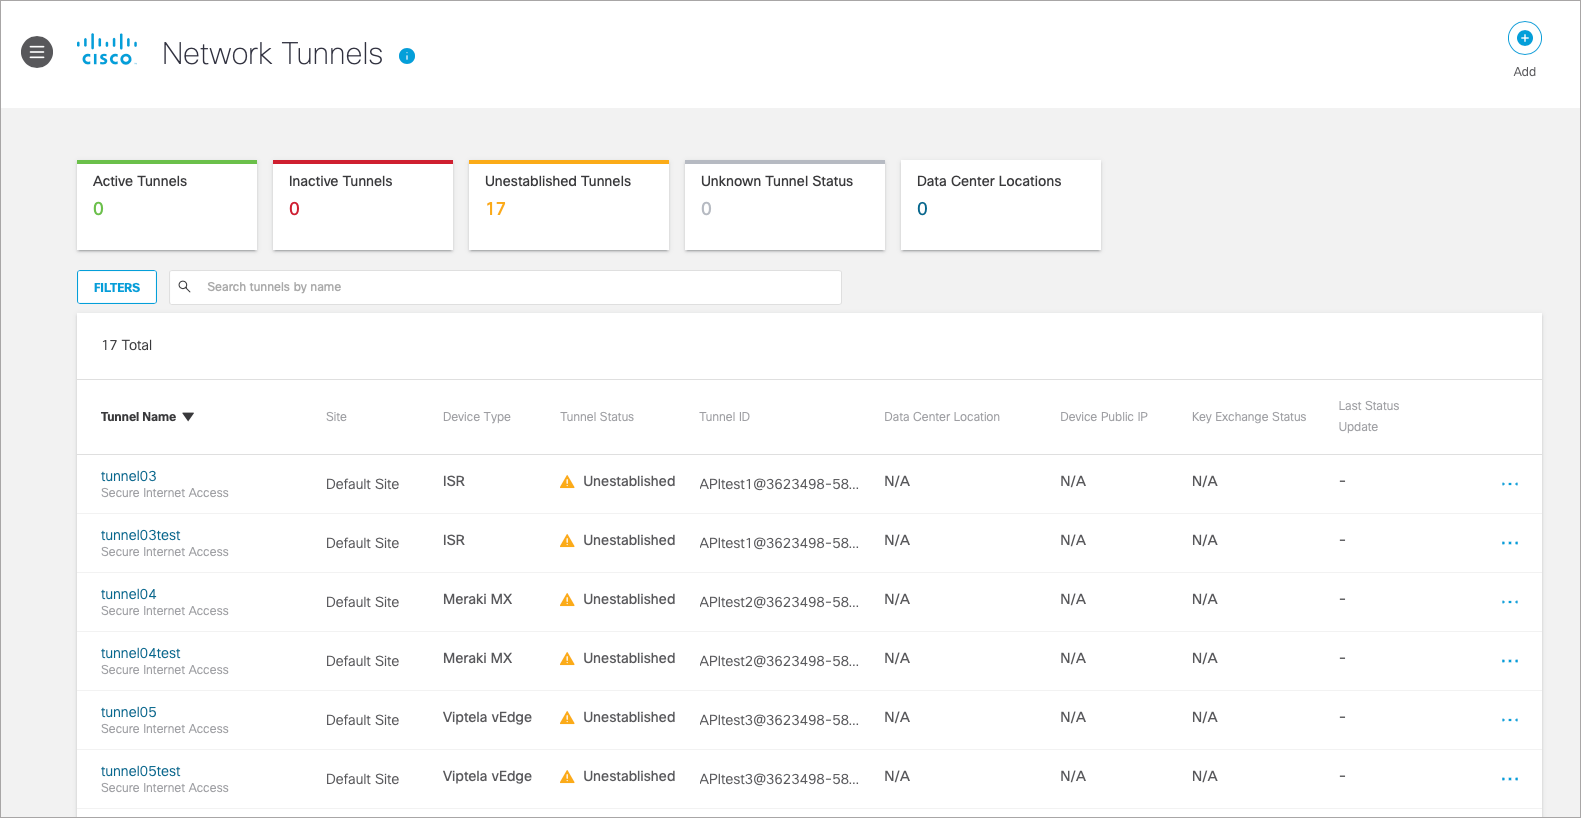Image resolution: width=1581 pixels, height=818 pixels.
Task: Click Default Site in tunnel03test row
Action: (362, 543)
